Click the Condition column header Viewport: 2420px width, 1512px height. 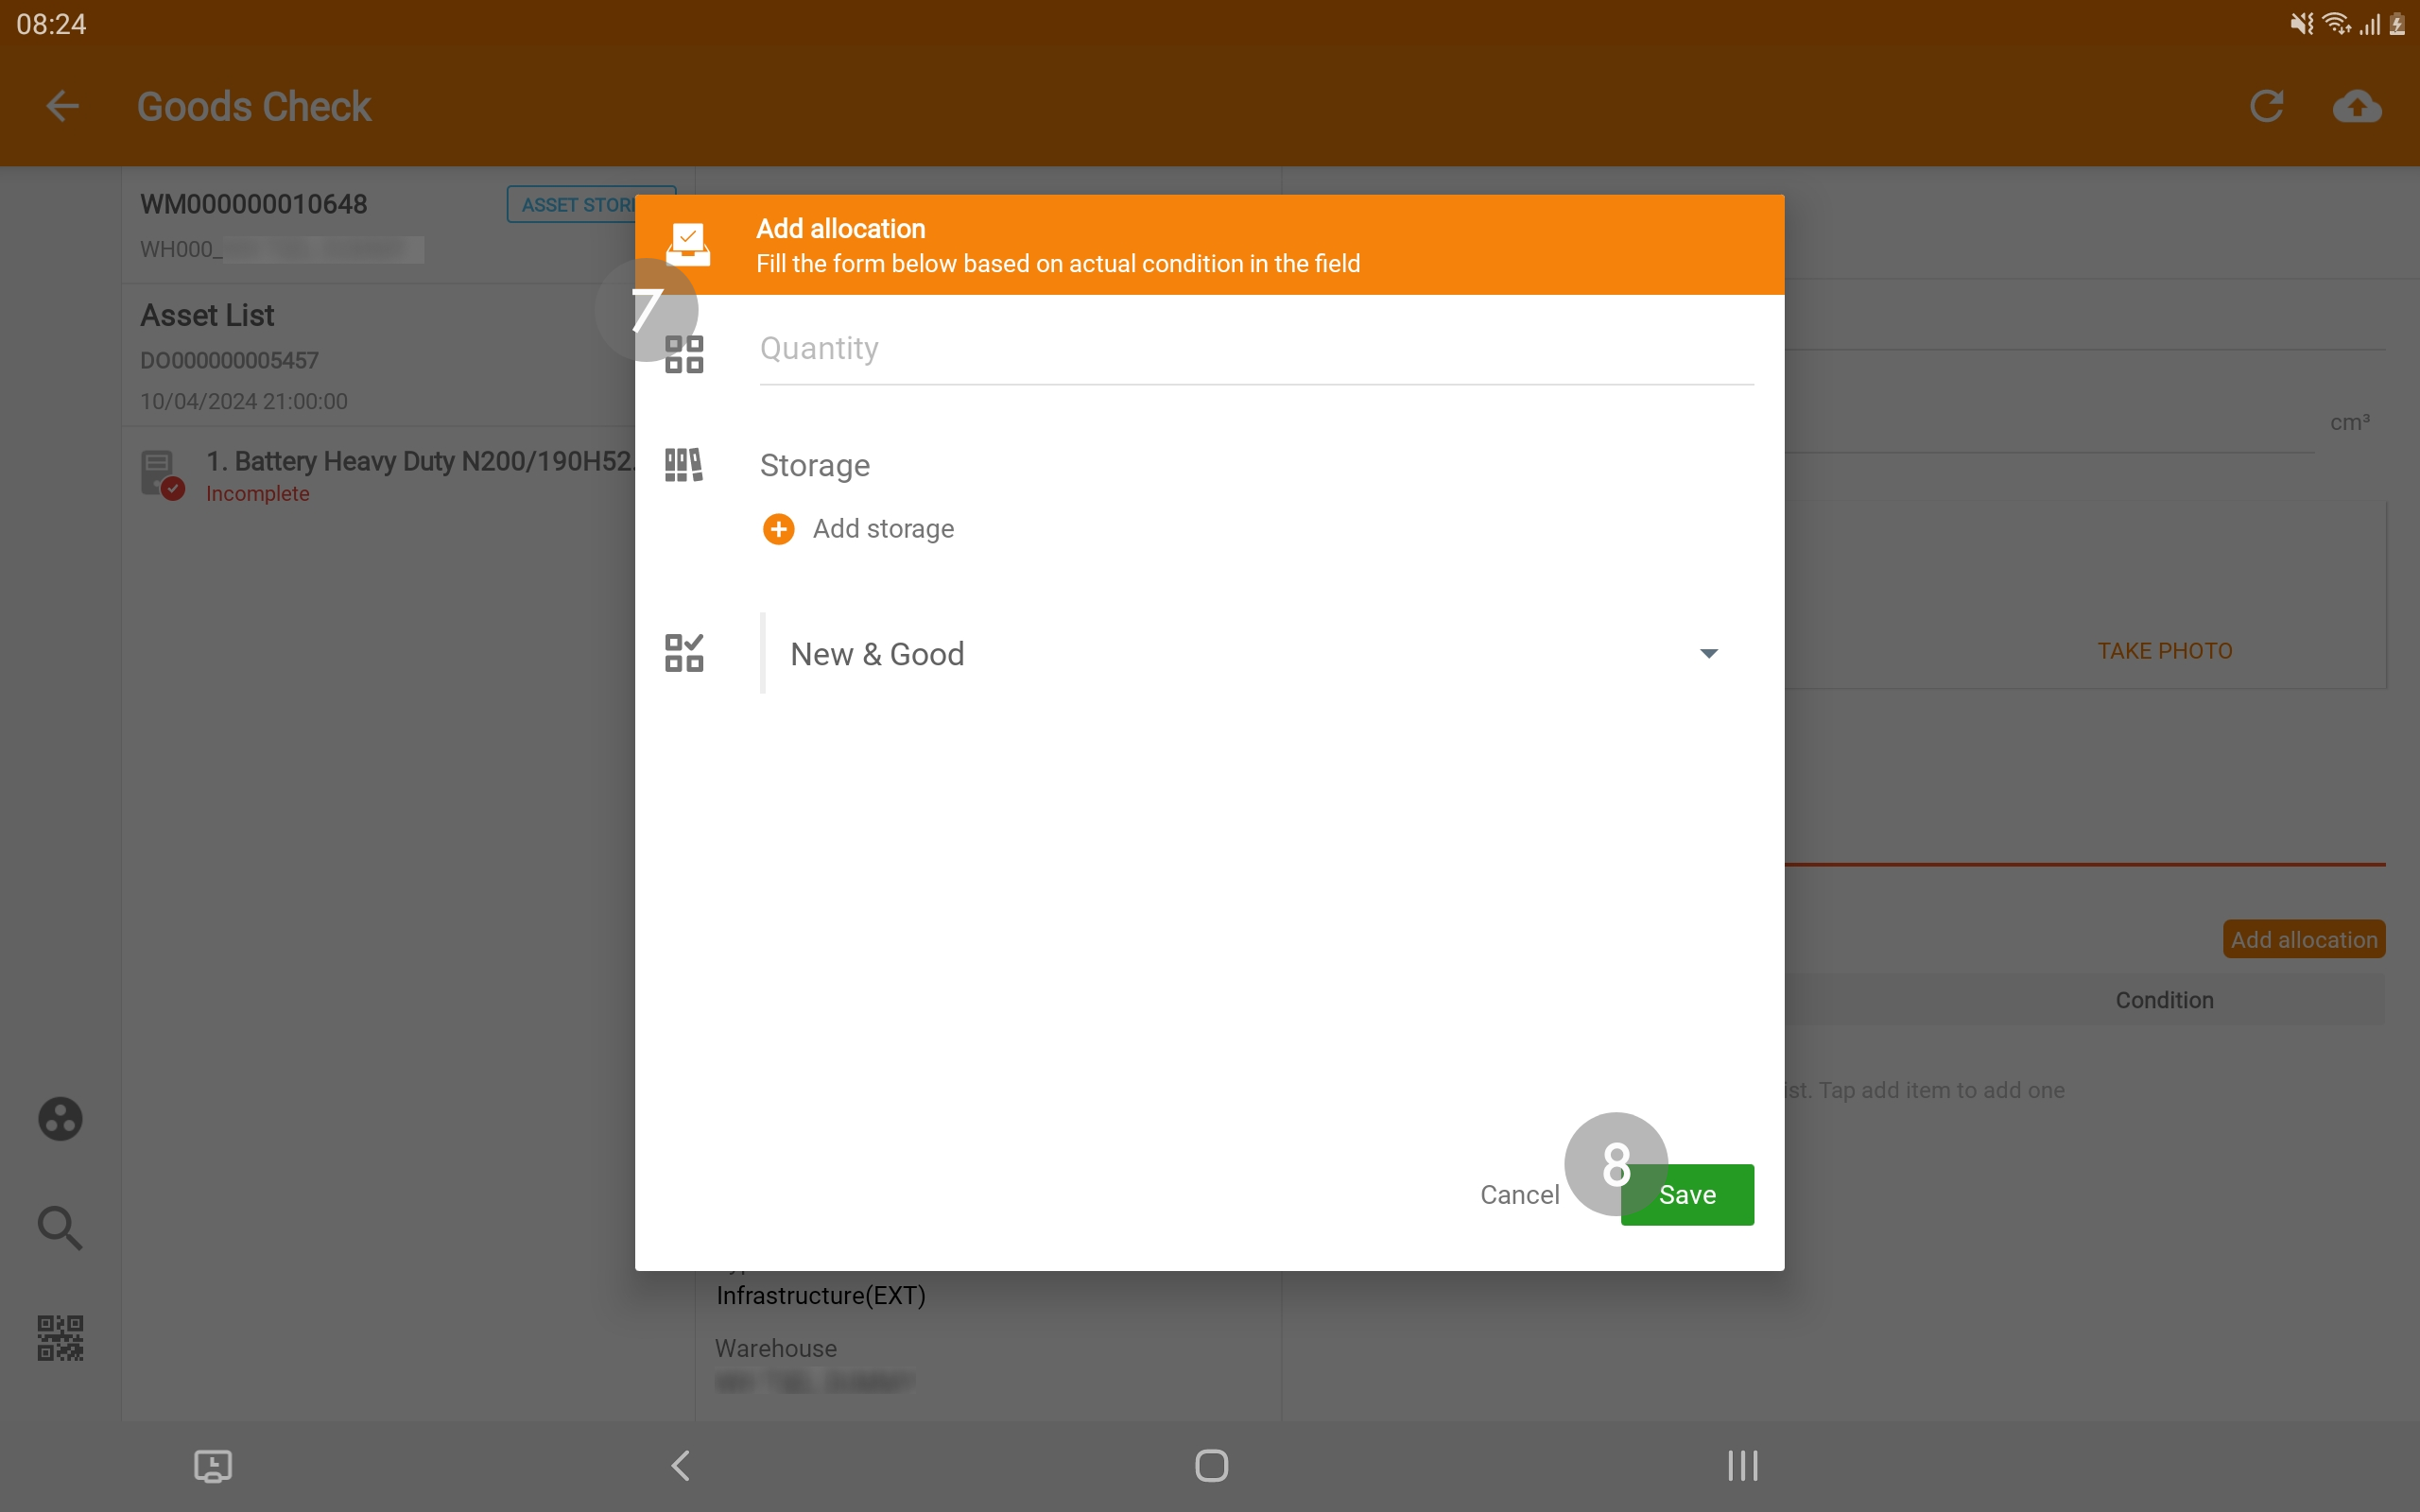tap(2164, 1000)
